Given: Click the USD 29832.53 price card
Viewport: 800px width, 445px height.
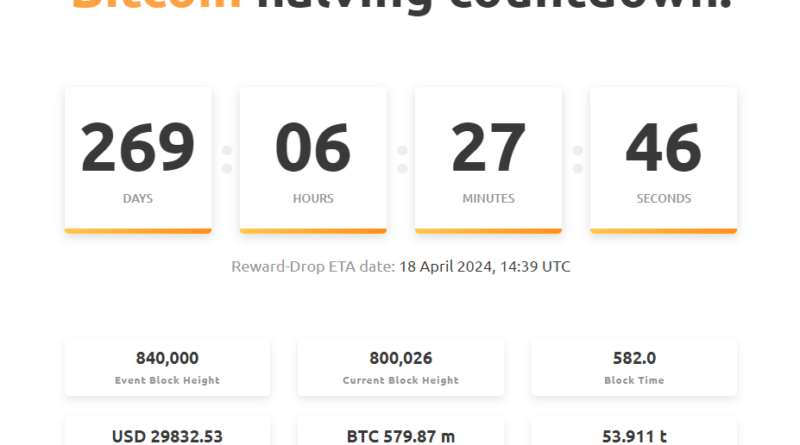Looking at the screenshot, I should coord(167,434).
